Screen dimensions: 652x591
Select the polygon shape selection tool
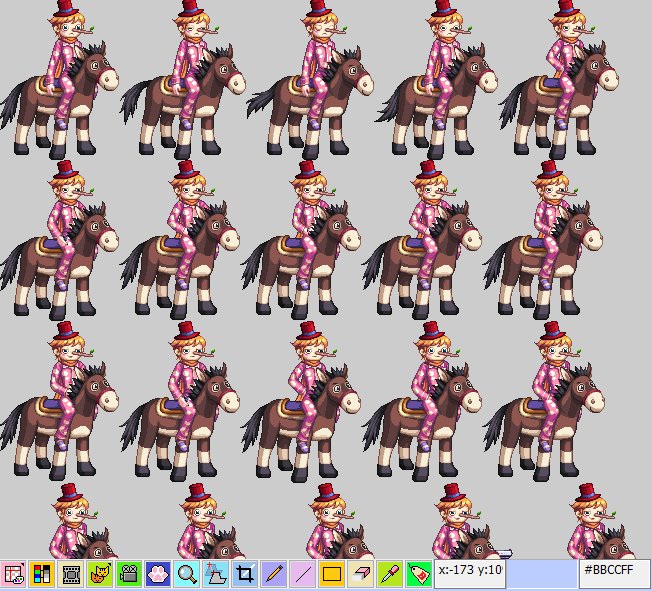pos(216,574)
